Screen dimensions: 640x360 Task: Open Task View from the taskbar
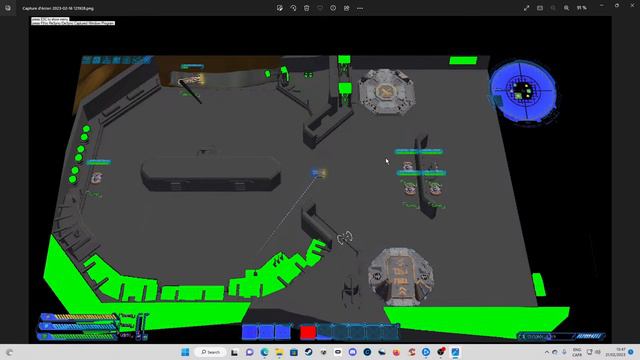coord(235,352)
